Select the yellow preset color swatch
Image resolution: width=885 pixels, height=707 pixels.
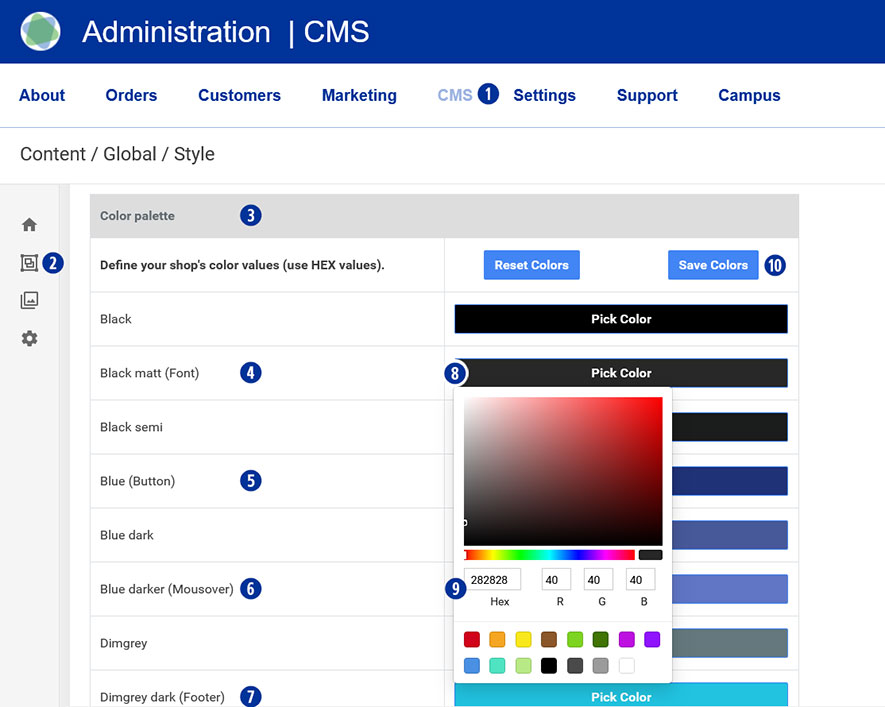523,639
